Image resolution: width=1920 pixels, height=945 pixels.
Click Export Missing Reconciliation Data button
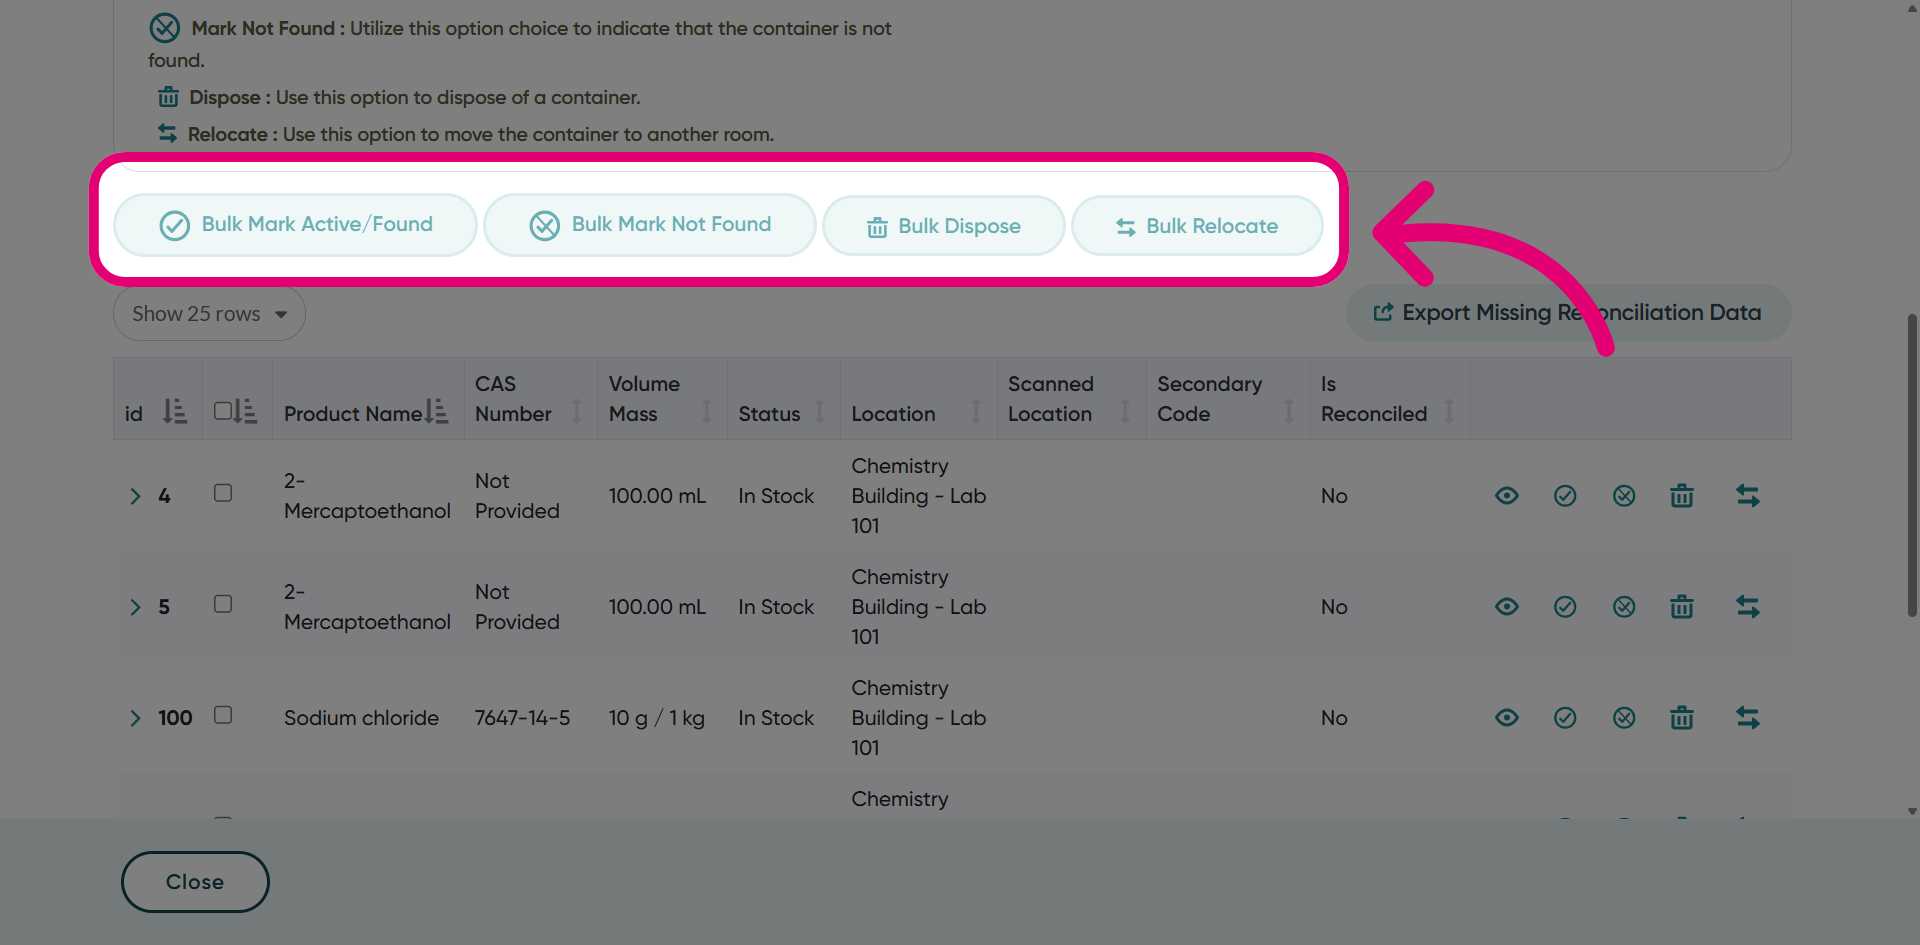[x=1568, y=313]
